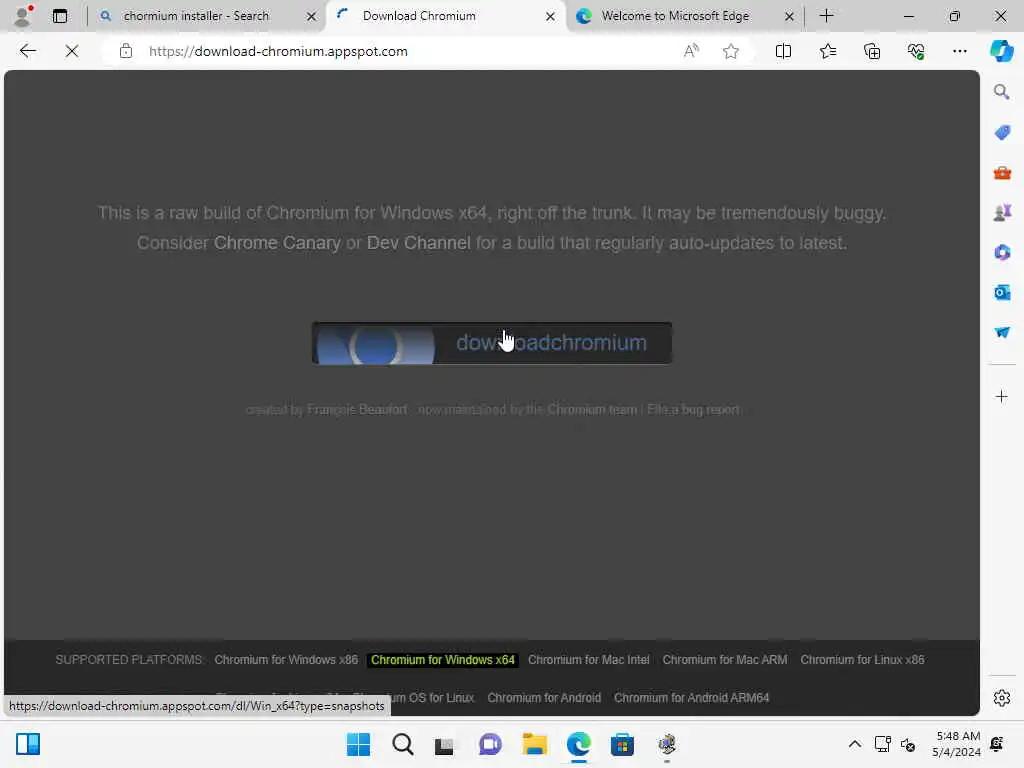Viewport: 1024px width, 768px height.
Task: Open sidebar Tools briefcase icon
Action: [x=1002, y=173]
